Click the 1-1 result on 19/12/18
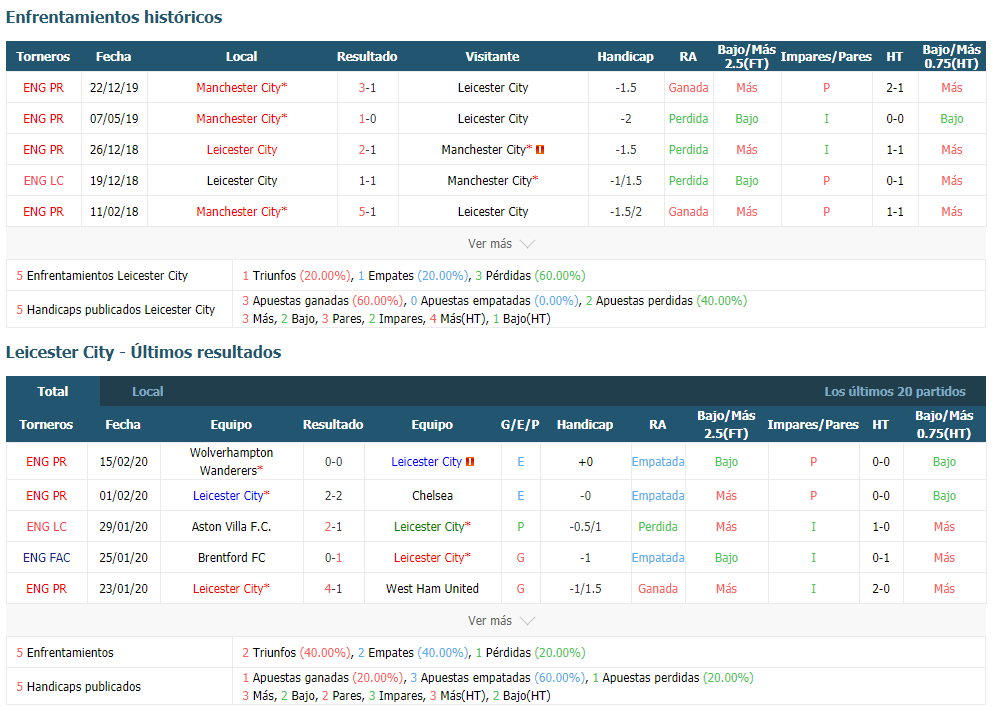The image size is (999, 710). (x=367, y=181)
